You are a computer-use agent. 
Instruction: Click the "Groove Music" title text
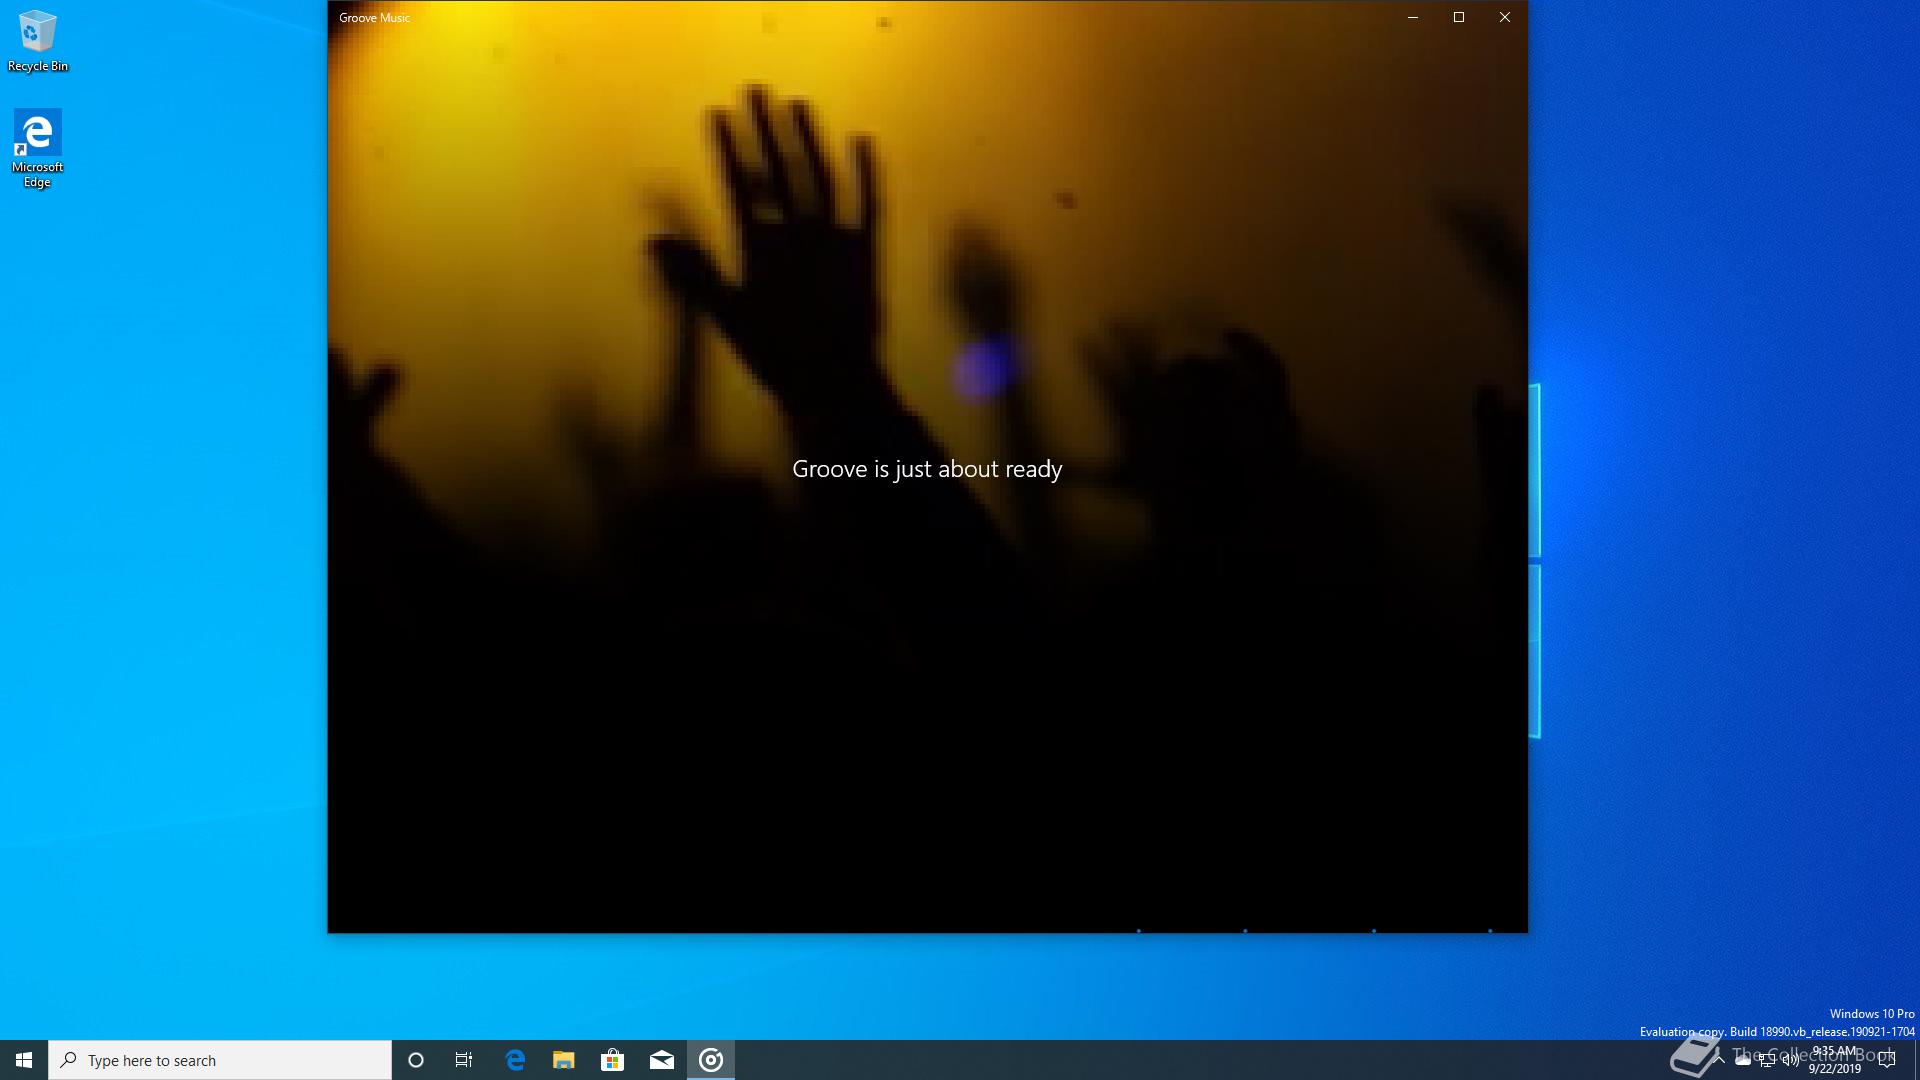point(375,18)
